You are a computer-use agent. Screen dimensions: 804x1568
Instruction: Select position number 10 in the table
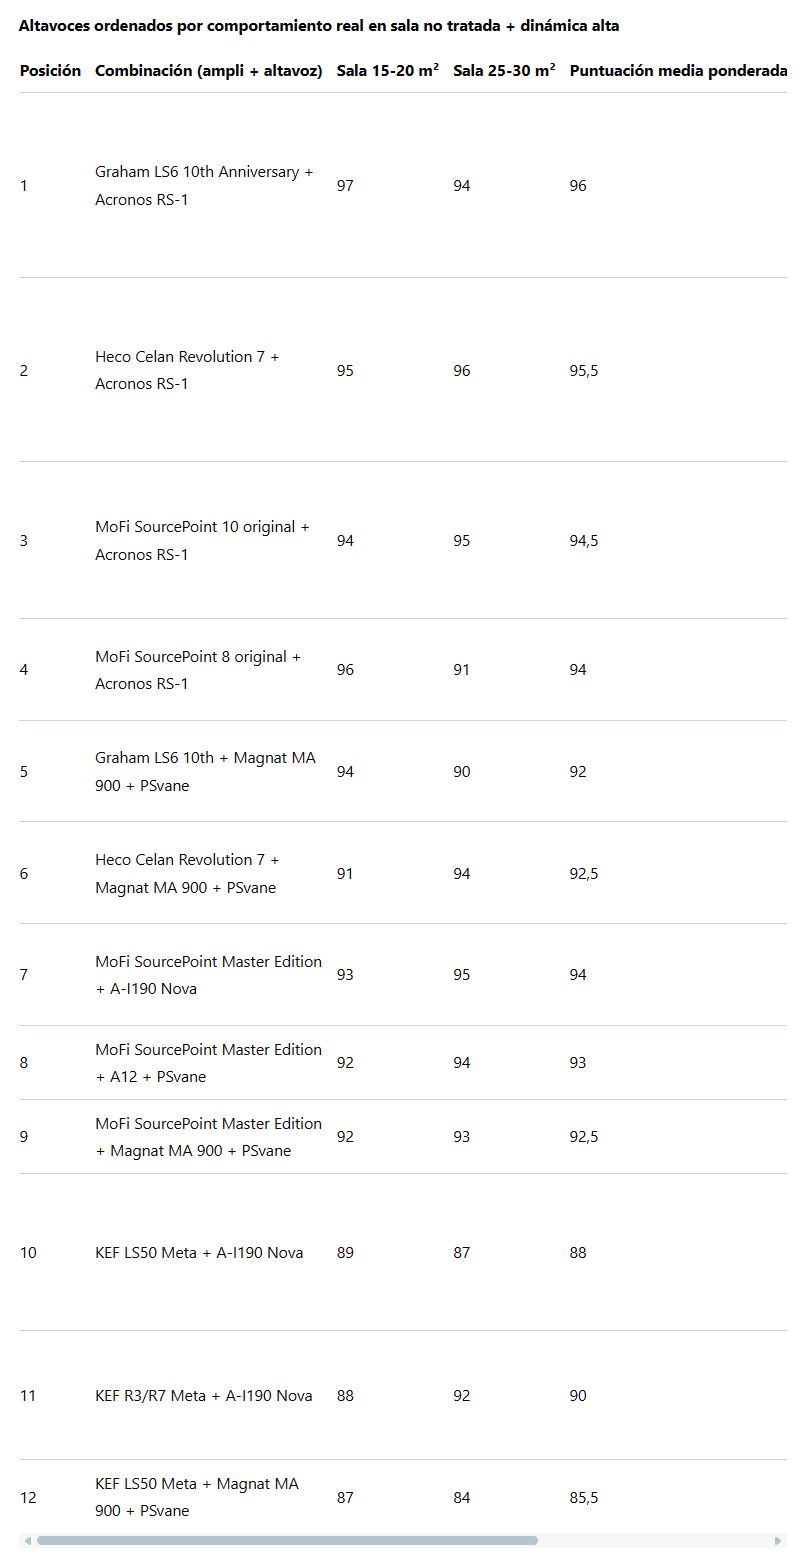(28, 1253)
